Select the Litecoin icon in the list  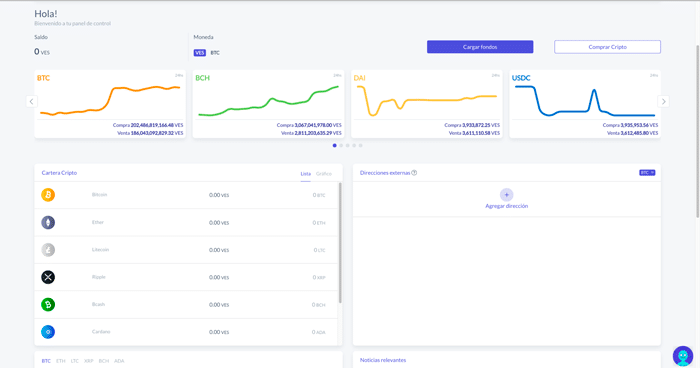(48, 250)
